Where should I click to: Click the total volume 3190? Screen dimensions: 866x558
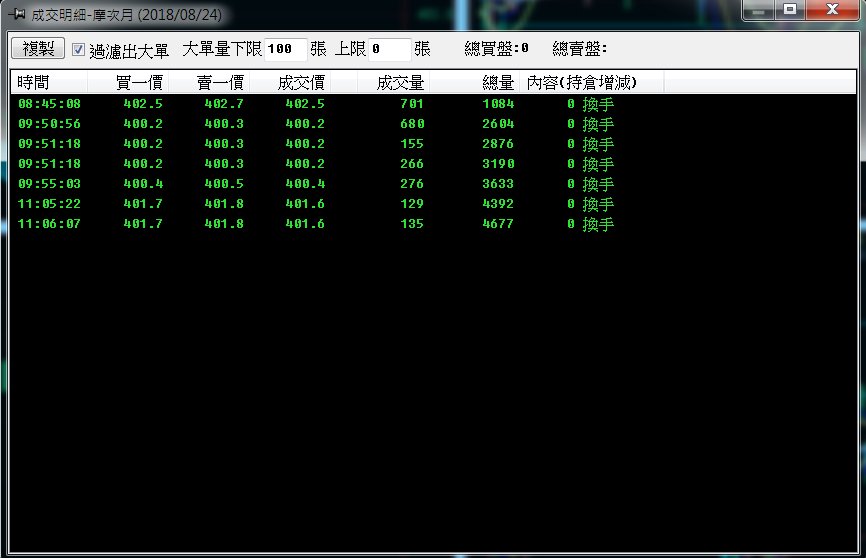(x=498, y=164)
